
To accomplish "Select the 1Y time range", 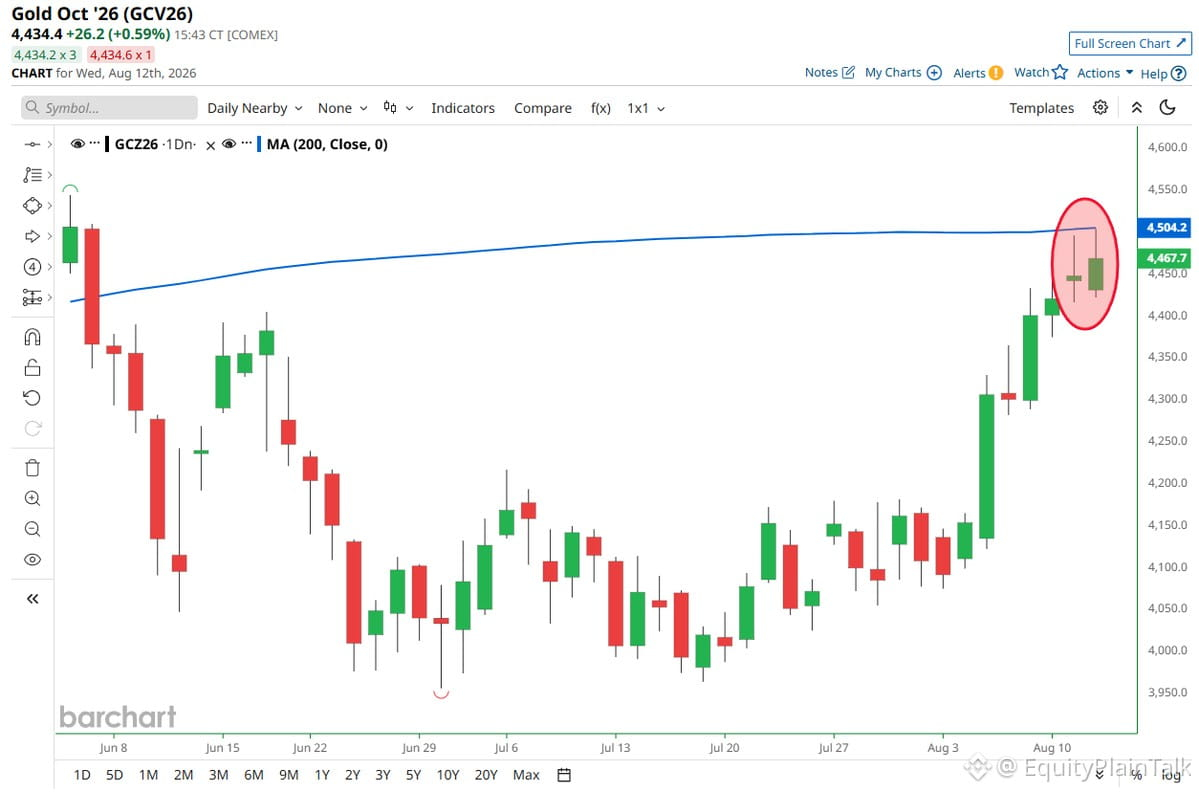I will tap(322, 775).
